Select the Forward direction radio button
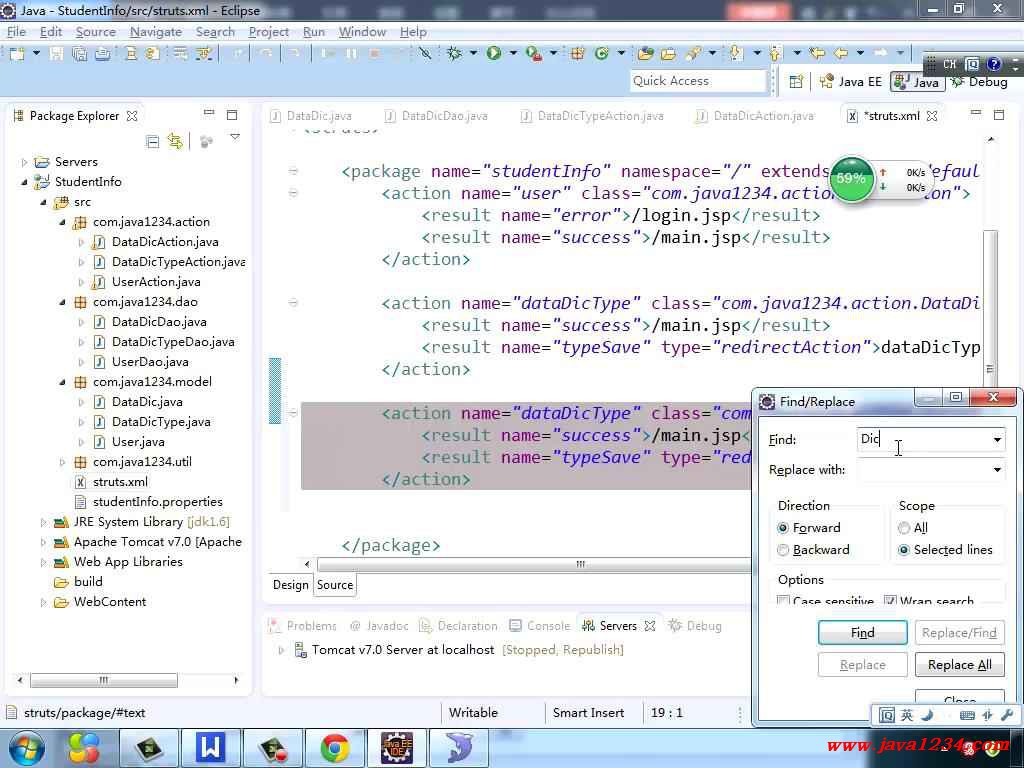This screenshot has height=768, width=1024. 783,528
